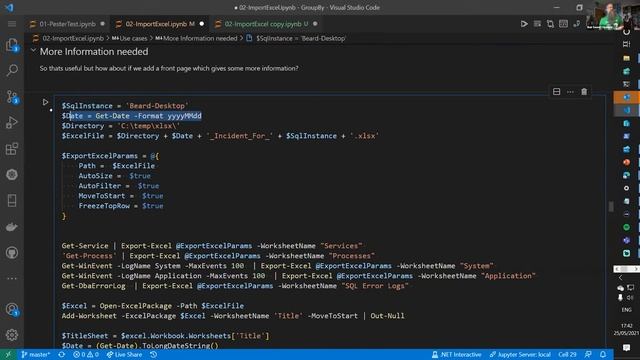The width and height of the screenshot is (640, 360).
Task: Click 02-ImportExcel.ipynb in breadcrumb
Action: (73, 38)
